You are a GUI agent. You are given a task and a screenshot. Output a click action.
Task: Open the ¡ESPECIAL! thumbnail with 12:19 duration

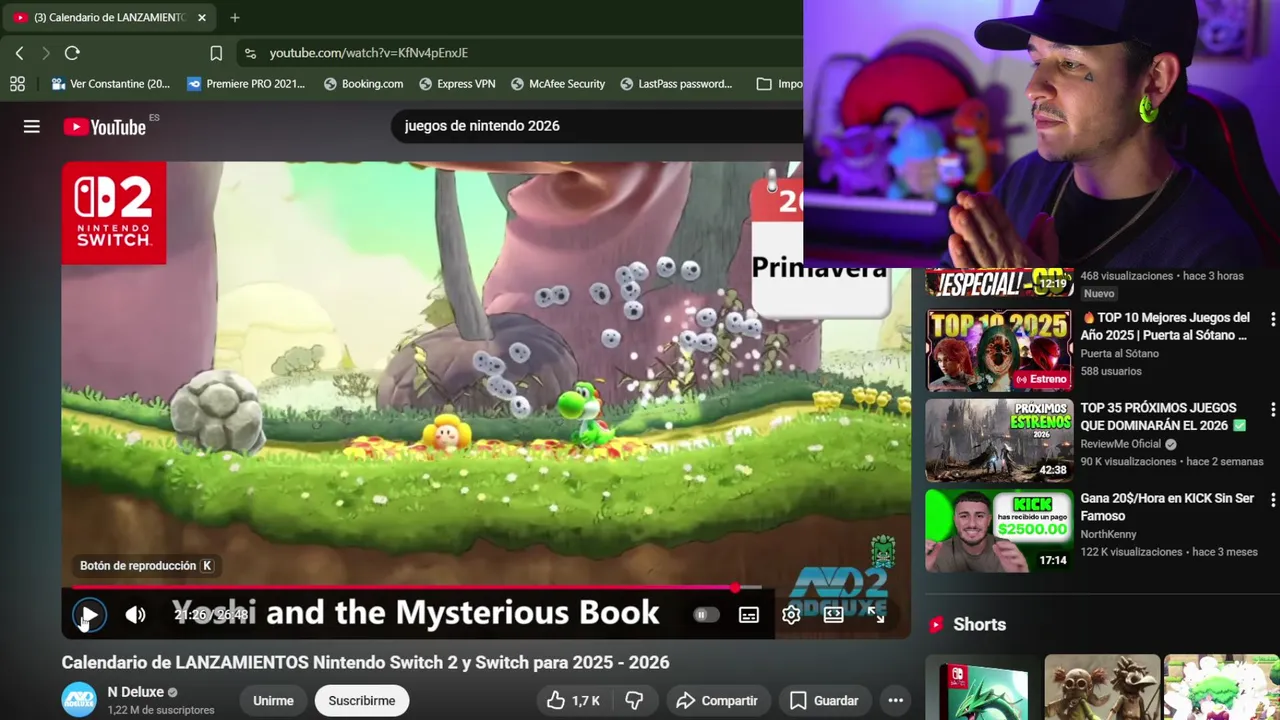click(x=998, y=282)
